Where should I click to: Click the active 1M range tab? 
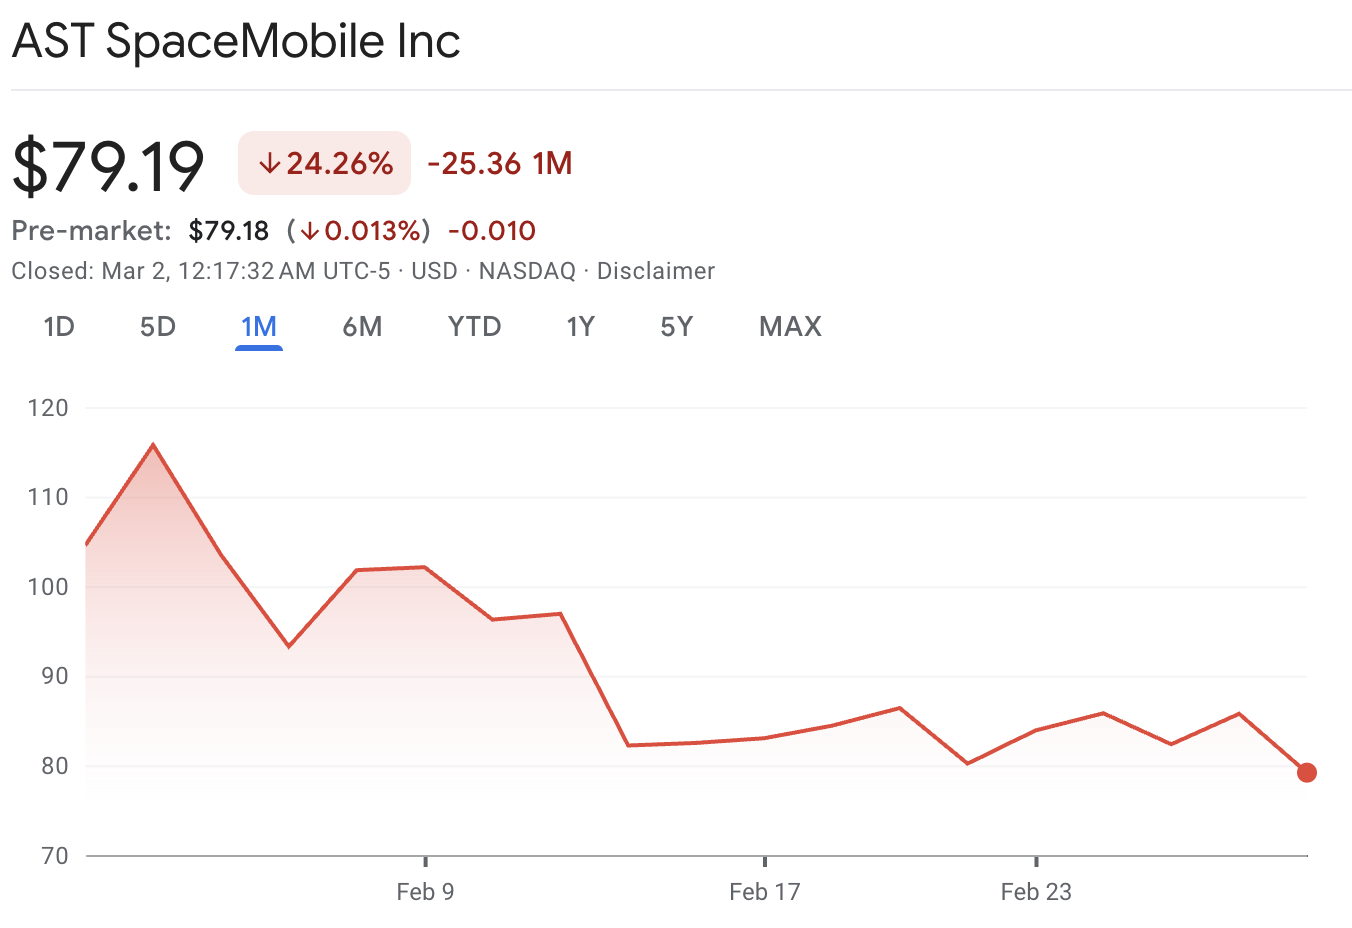(x=259, y=327)
